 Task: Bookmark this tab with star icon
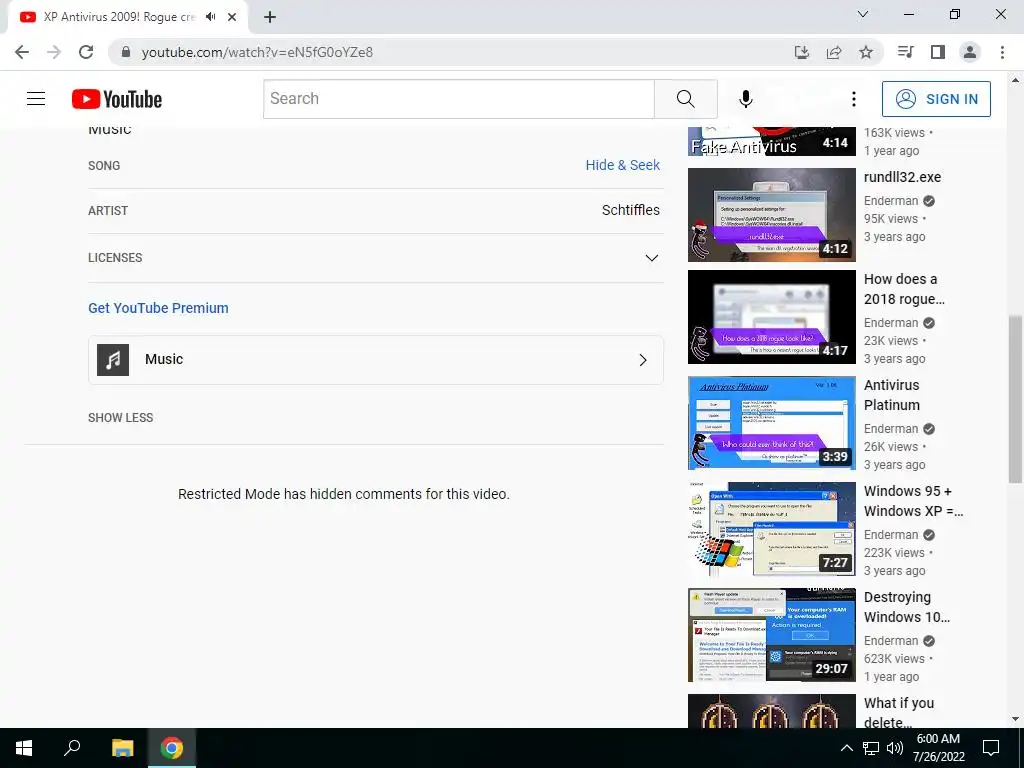(x=866, y=52)
